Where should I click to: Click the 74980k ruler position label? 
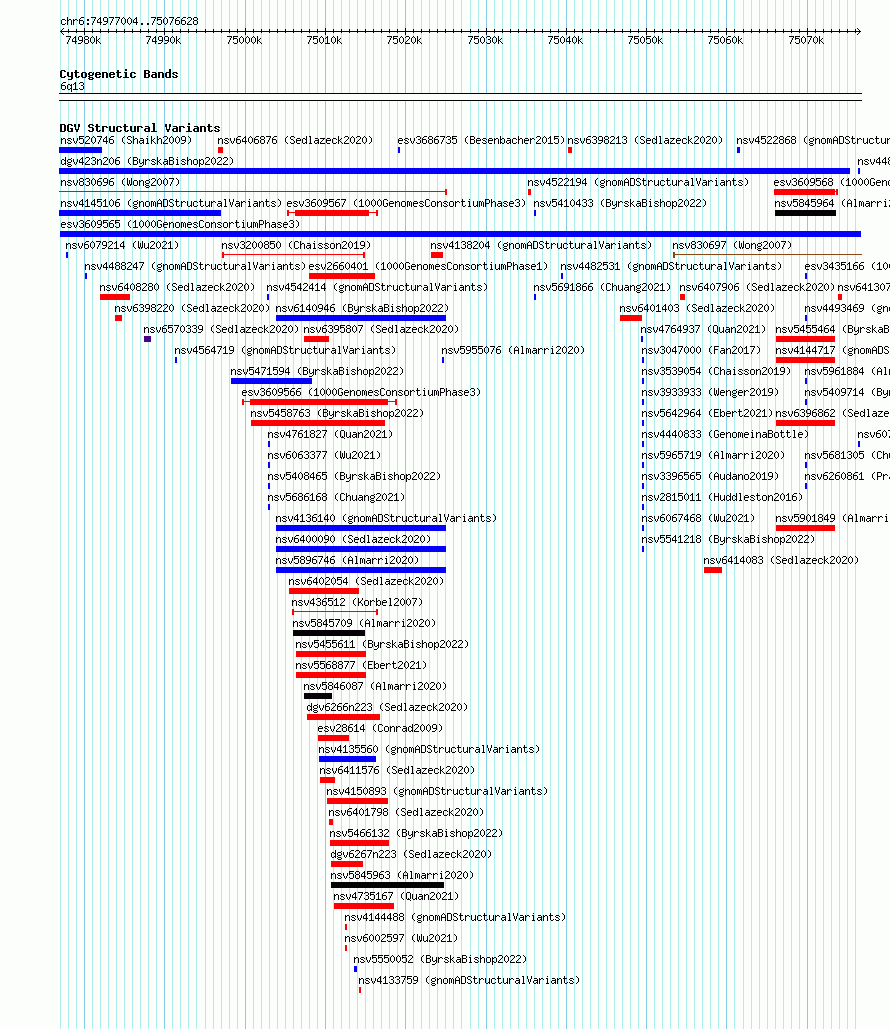(x=83, y=41)
